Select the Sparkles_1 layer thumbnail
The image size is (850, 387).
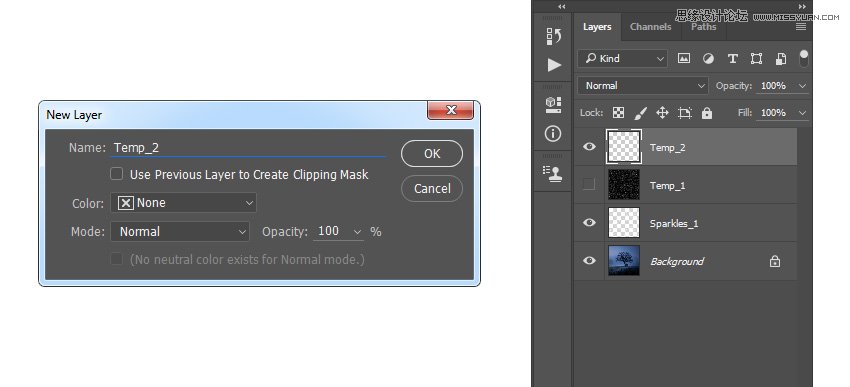624,222
